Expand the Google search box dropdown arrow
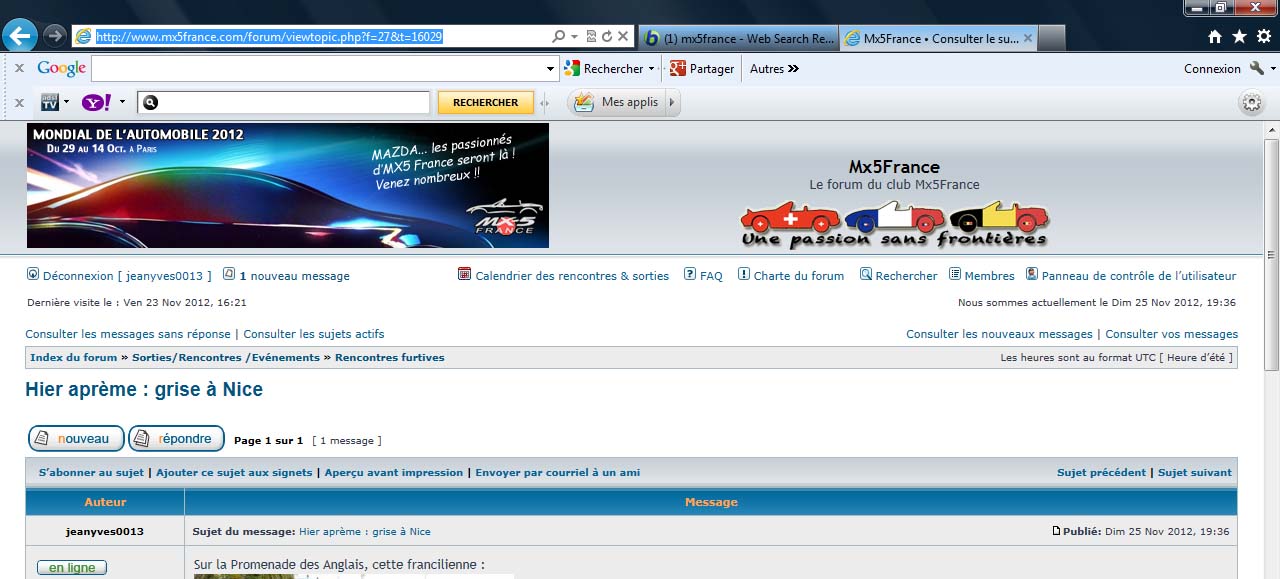 point(550,69)
